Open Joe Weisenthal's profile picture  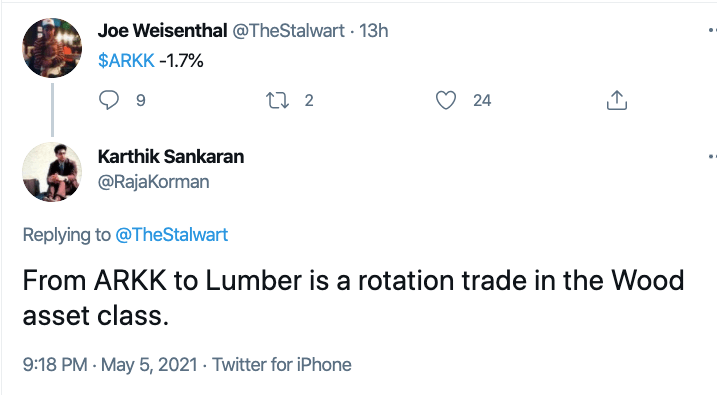click(52, 48)
